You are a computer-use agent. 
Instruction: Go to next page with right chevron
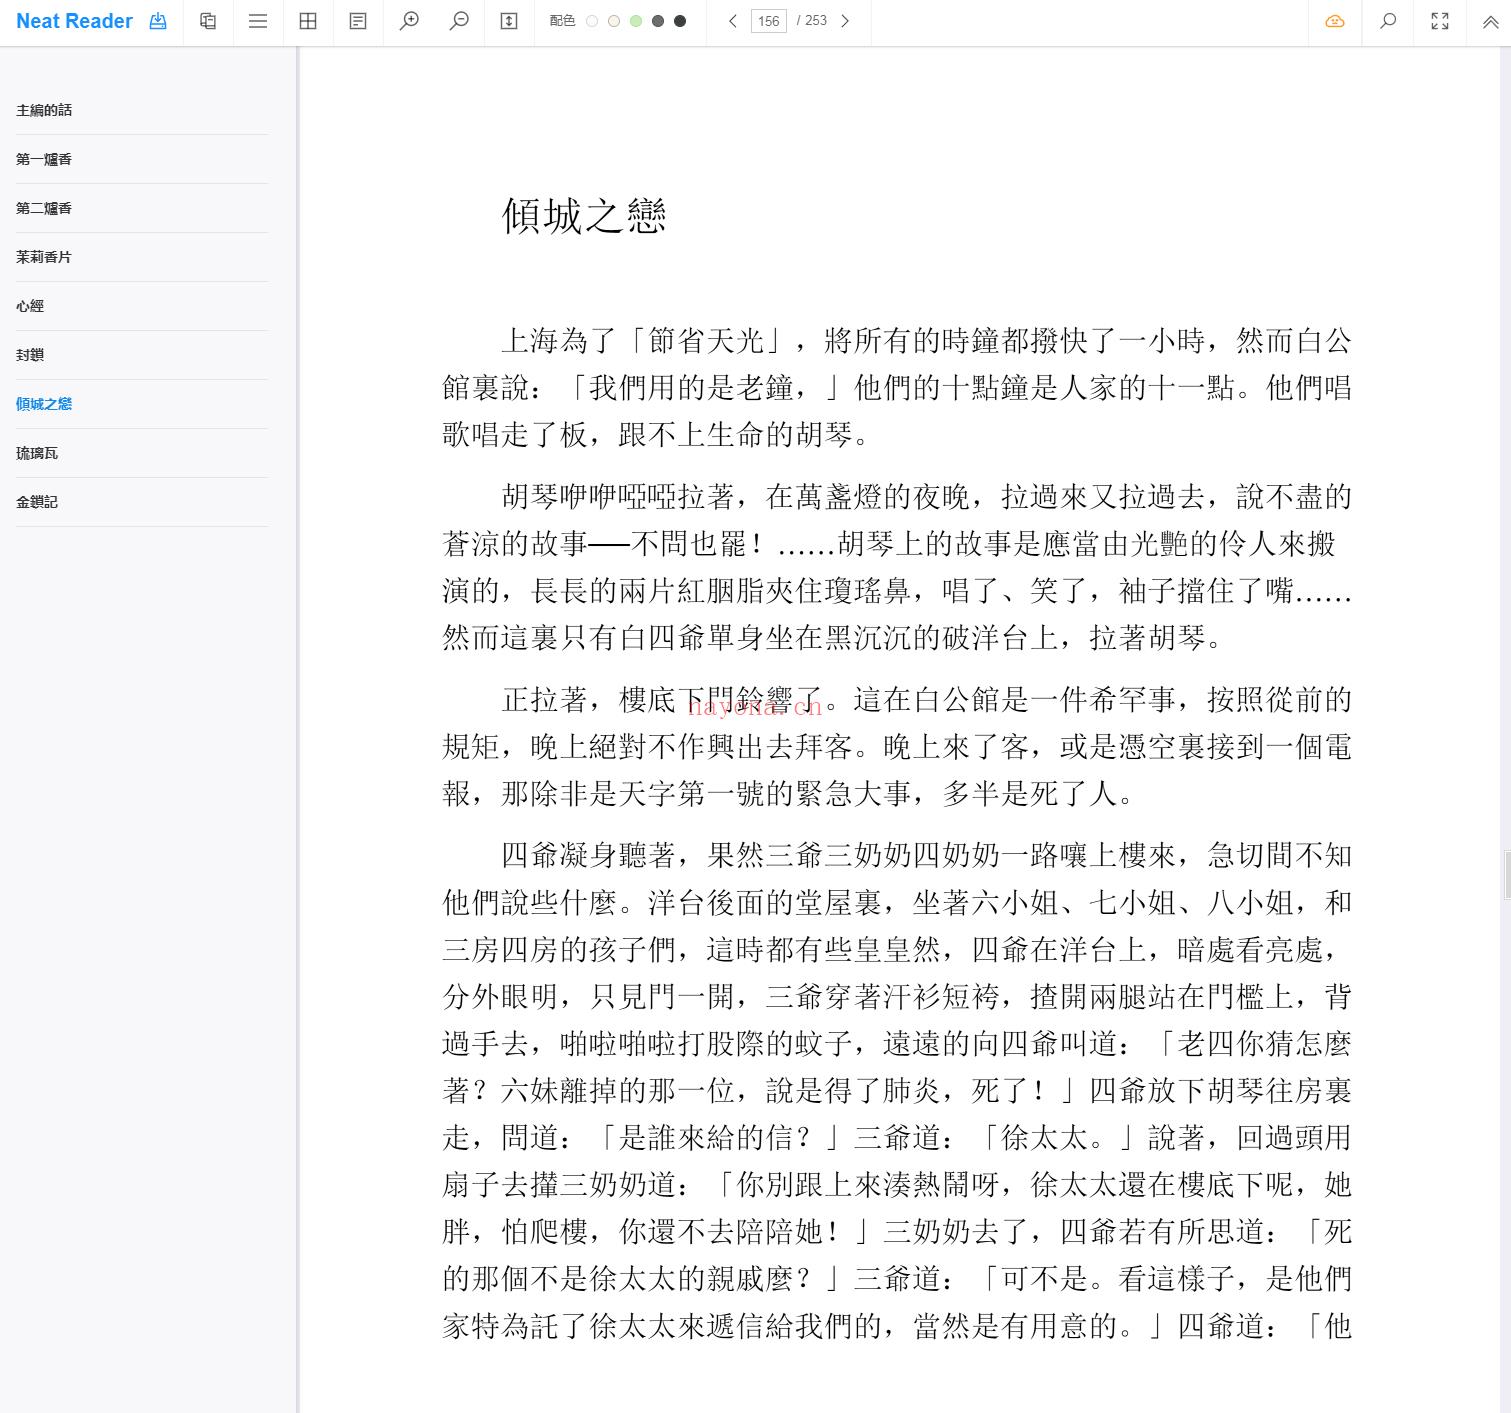click(845, 21)
